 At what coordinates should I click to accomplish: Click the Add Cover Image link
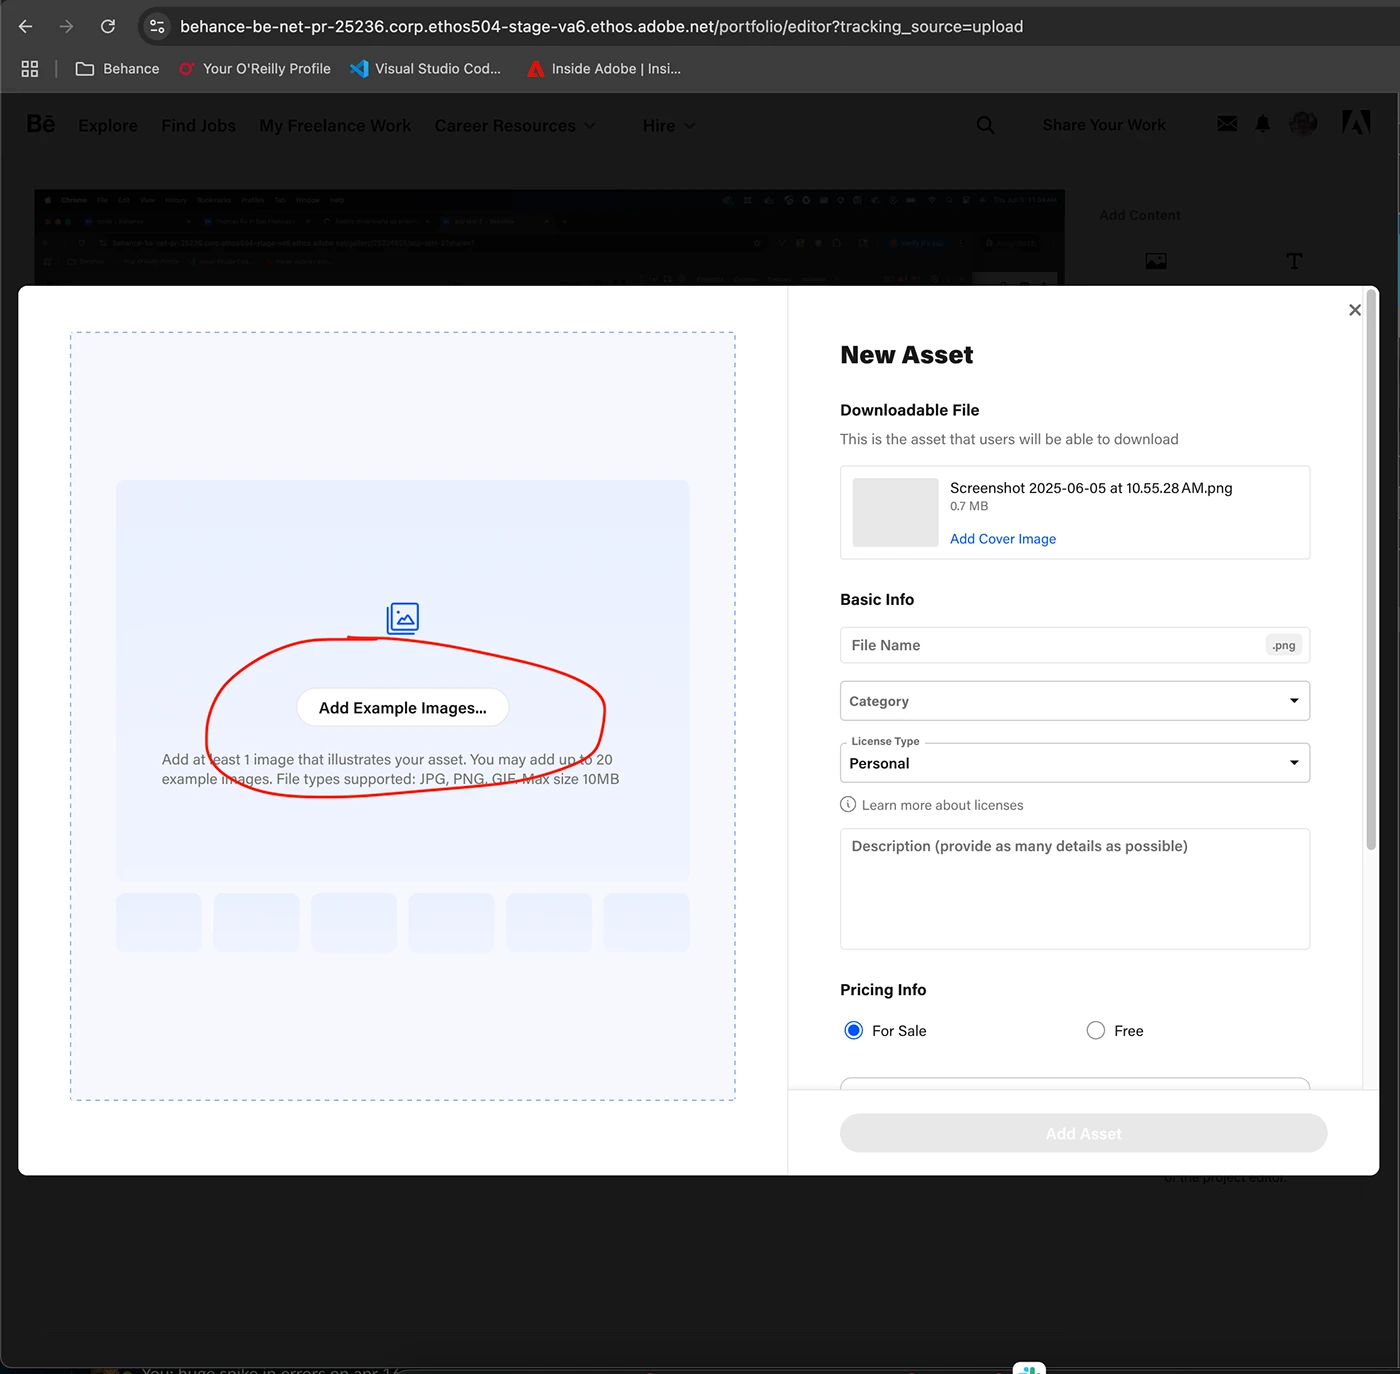click(1002, 539)
